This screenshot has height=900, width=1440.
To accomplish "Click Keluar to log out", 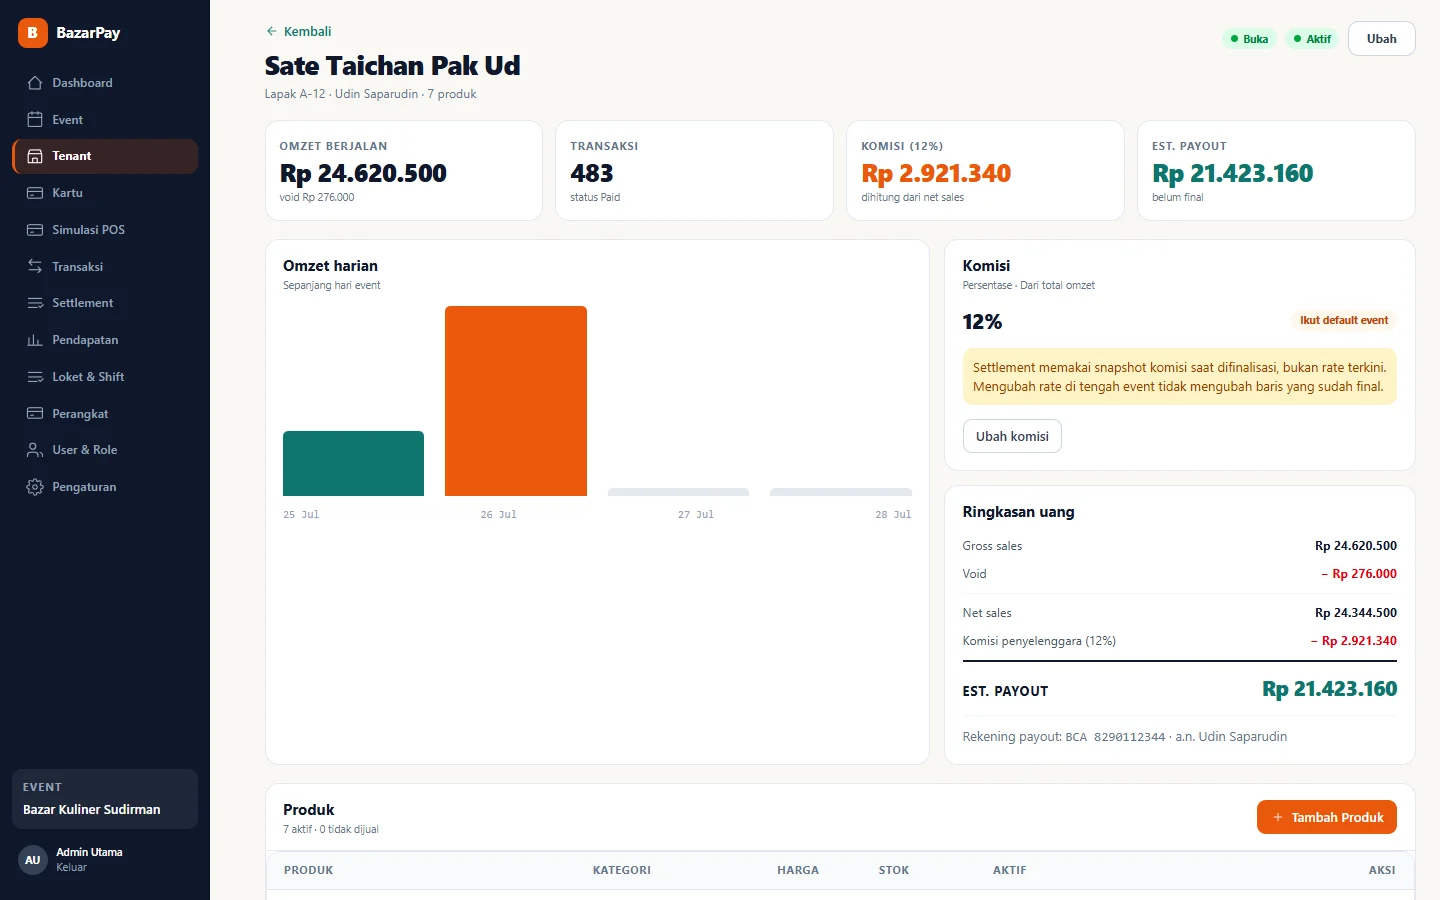I will 71,868.
